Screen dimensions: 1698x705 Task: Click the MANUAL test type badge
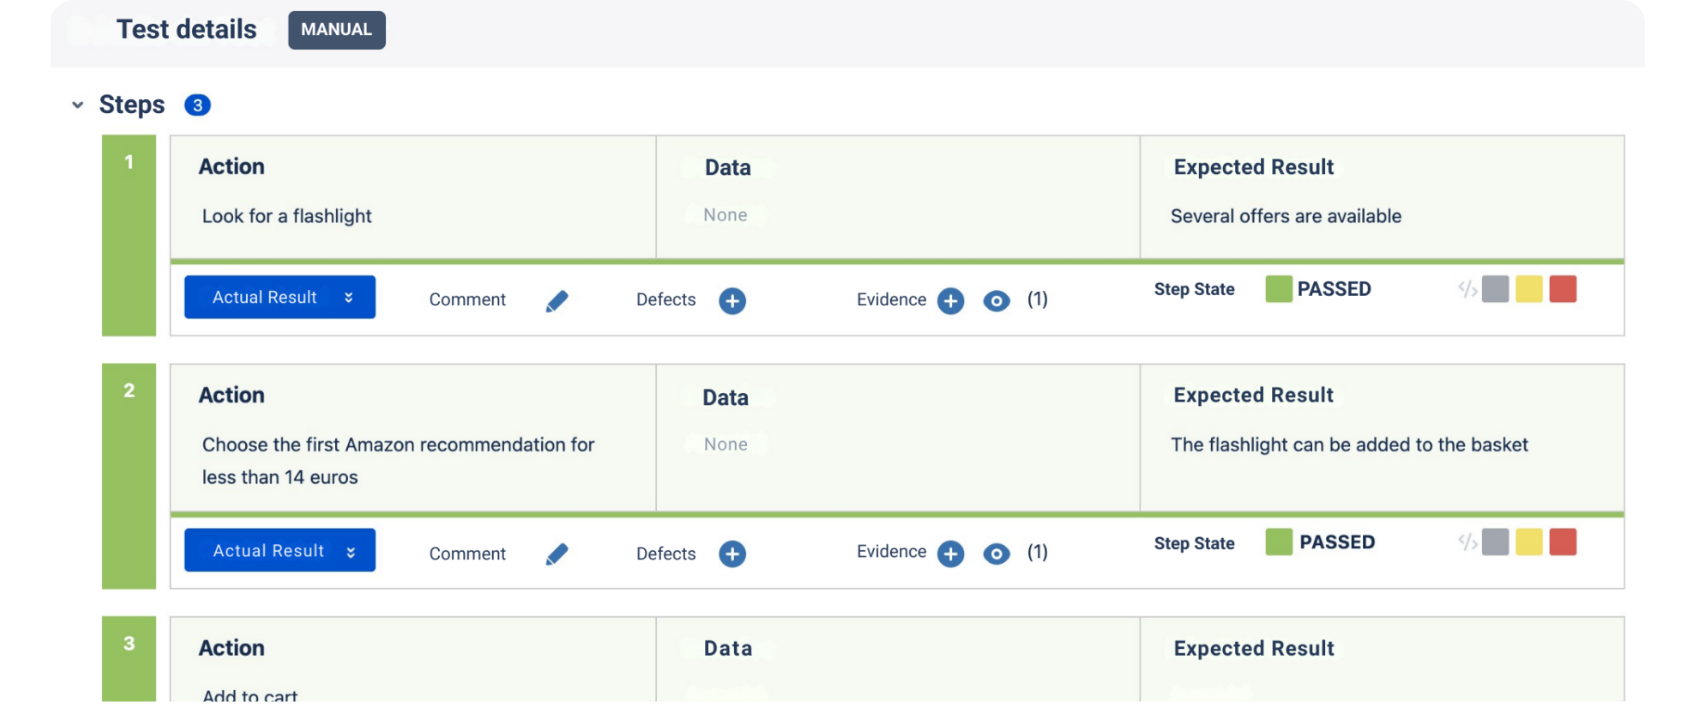point(336,30)
